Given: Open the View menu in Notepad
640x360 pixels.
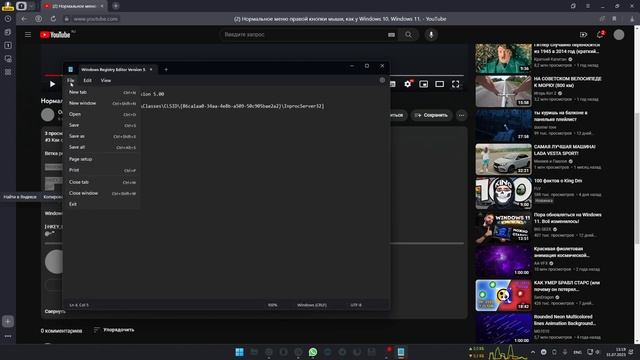Looking at the screenshot, I should click(x=106, y=80).
